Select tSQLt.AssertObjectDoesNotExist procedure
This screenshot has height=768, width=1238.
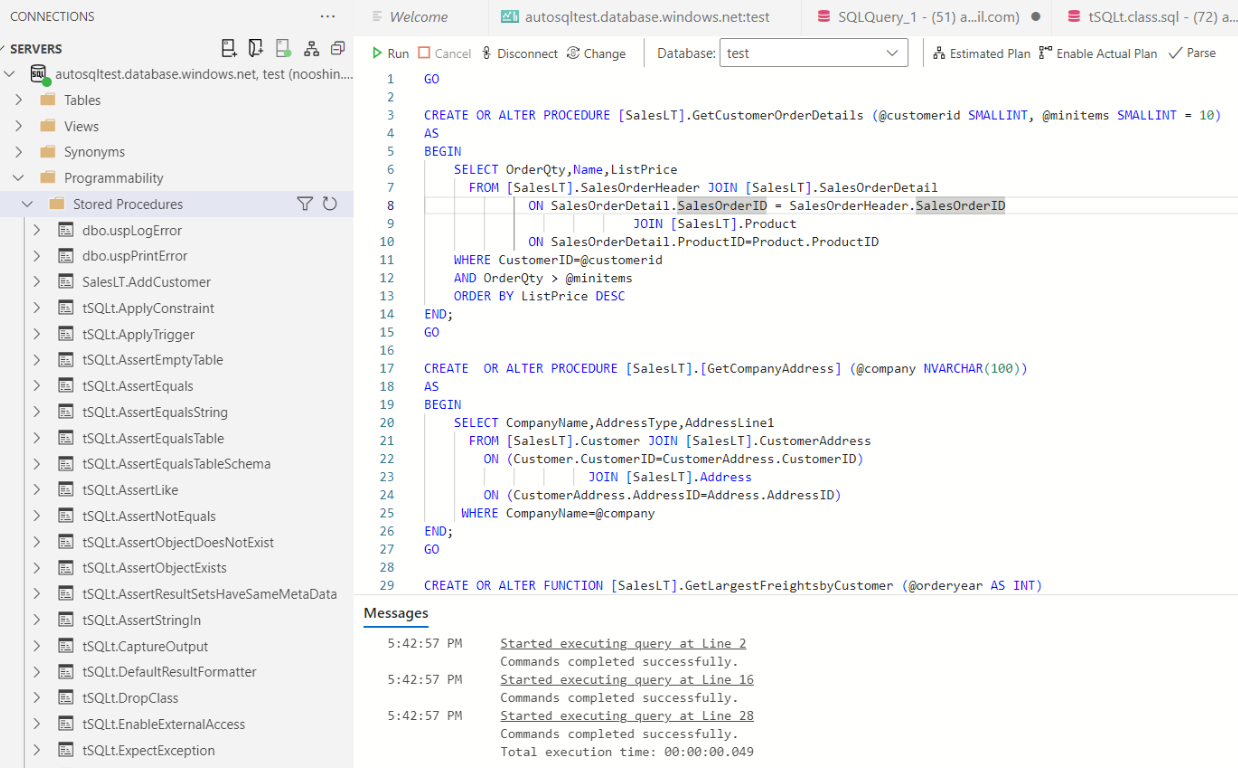tap(176, 542)
